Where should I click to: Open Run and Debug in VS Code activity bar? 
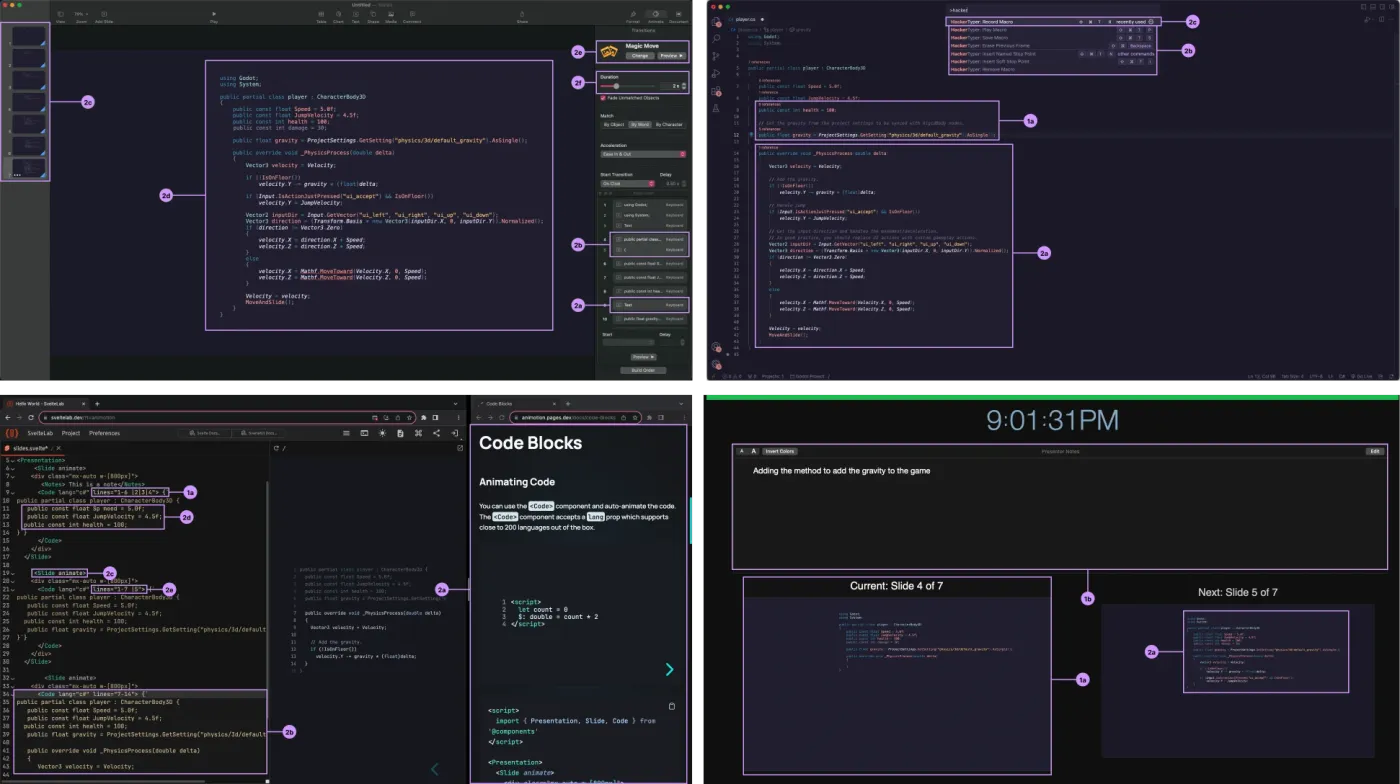716,74
